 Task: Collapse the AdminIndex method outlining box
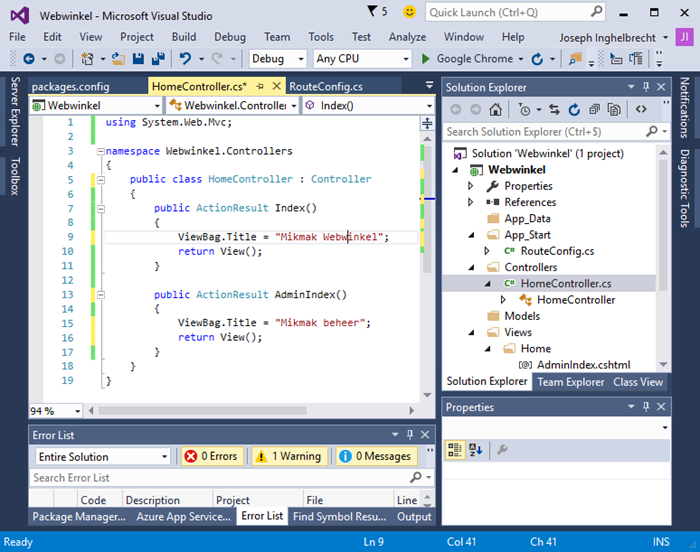pos(101,295)
